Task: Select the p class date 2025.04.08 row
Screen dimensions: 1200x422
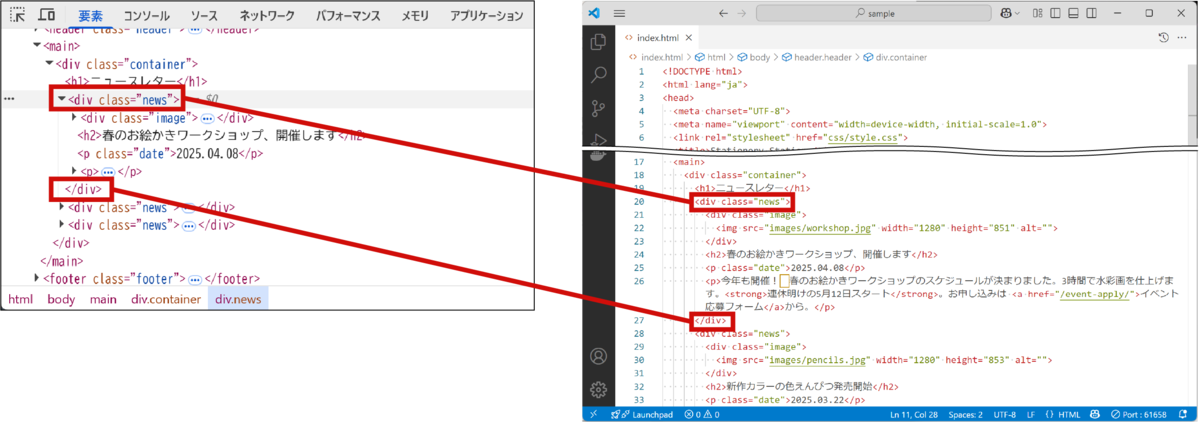Action: point(170,153)
